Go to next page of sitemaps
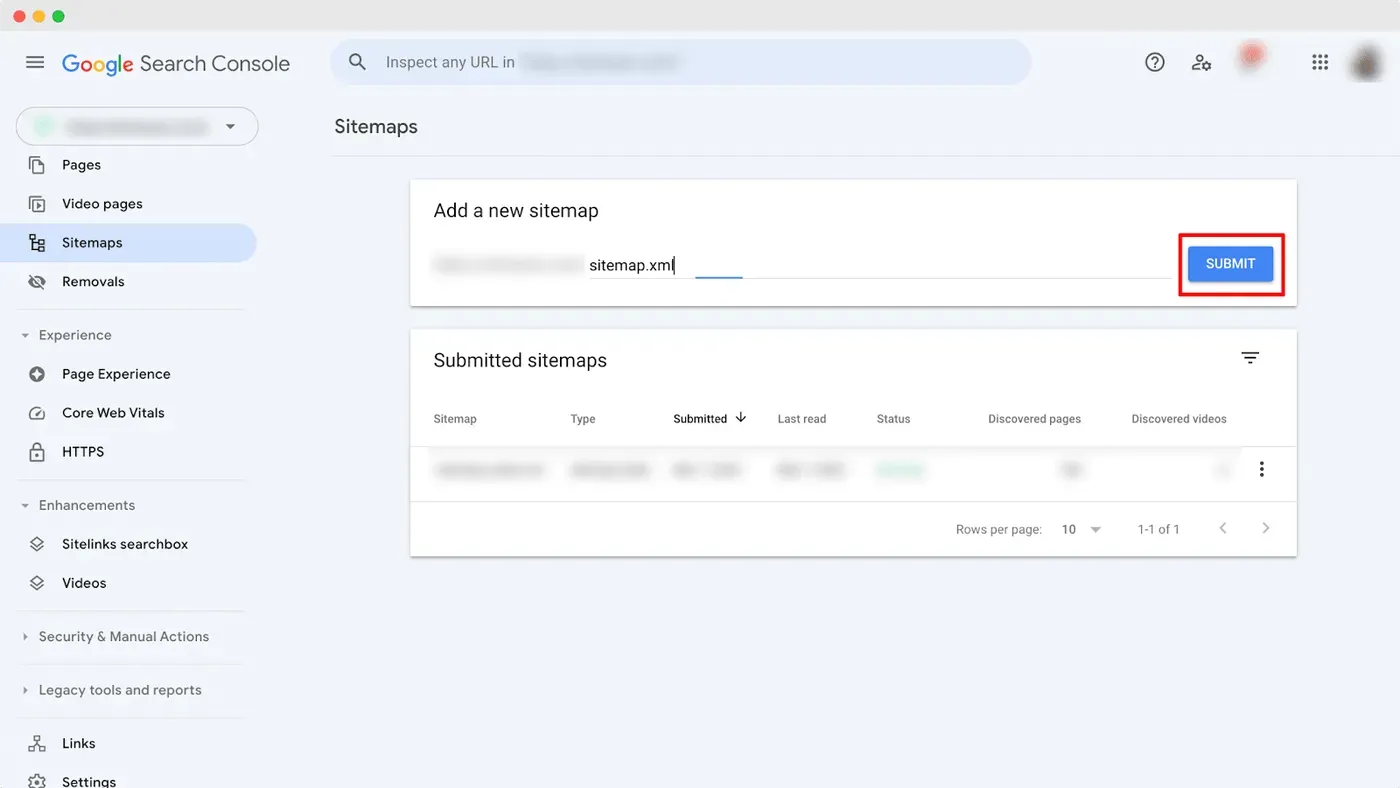Viewport: 1400px width, 788px height. pos(1266,528)
